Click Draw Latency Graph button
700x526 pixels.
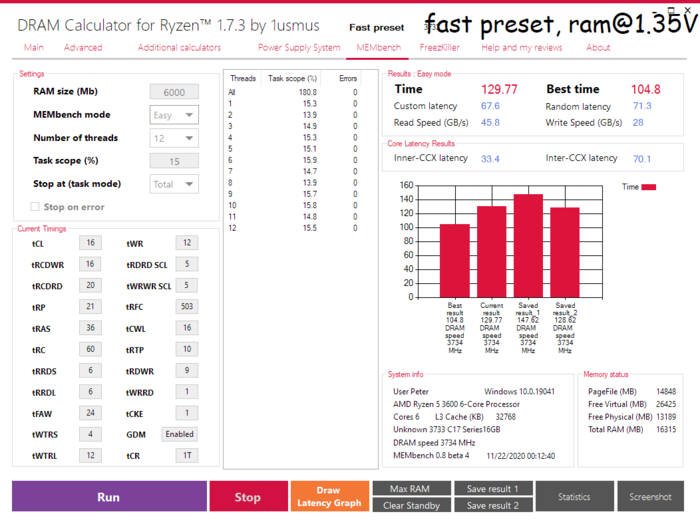(329, 497)
